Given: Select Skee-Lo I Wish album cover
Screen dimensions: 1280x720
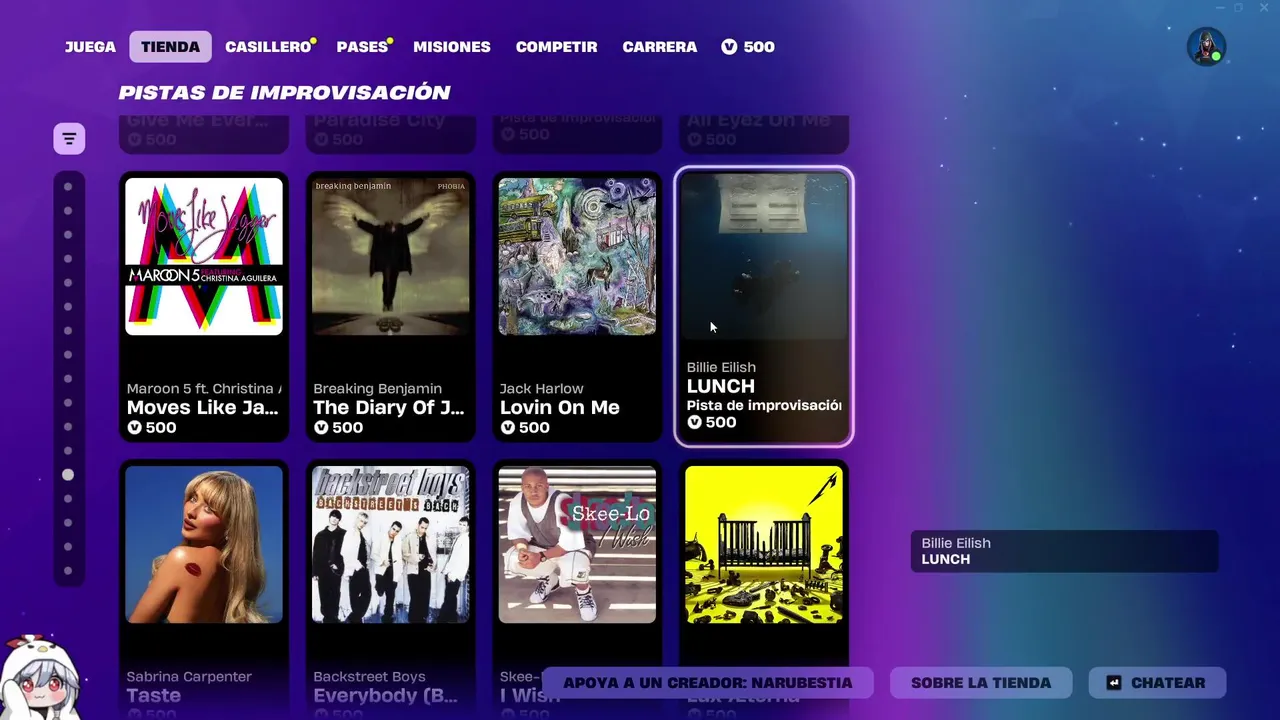Looking at the screenshot, I should [577, 545].
